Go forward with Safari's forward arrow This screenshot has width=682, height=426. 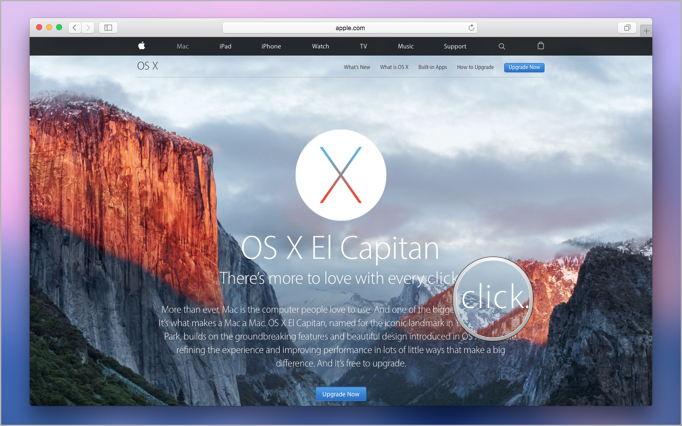pos(88,27)
